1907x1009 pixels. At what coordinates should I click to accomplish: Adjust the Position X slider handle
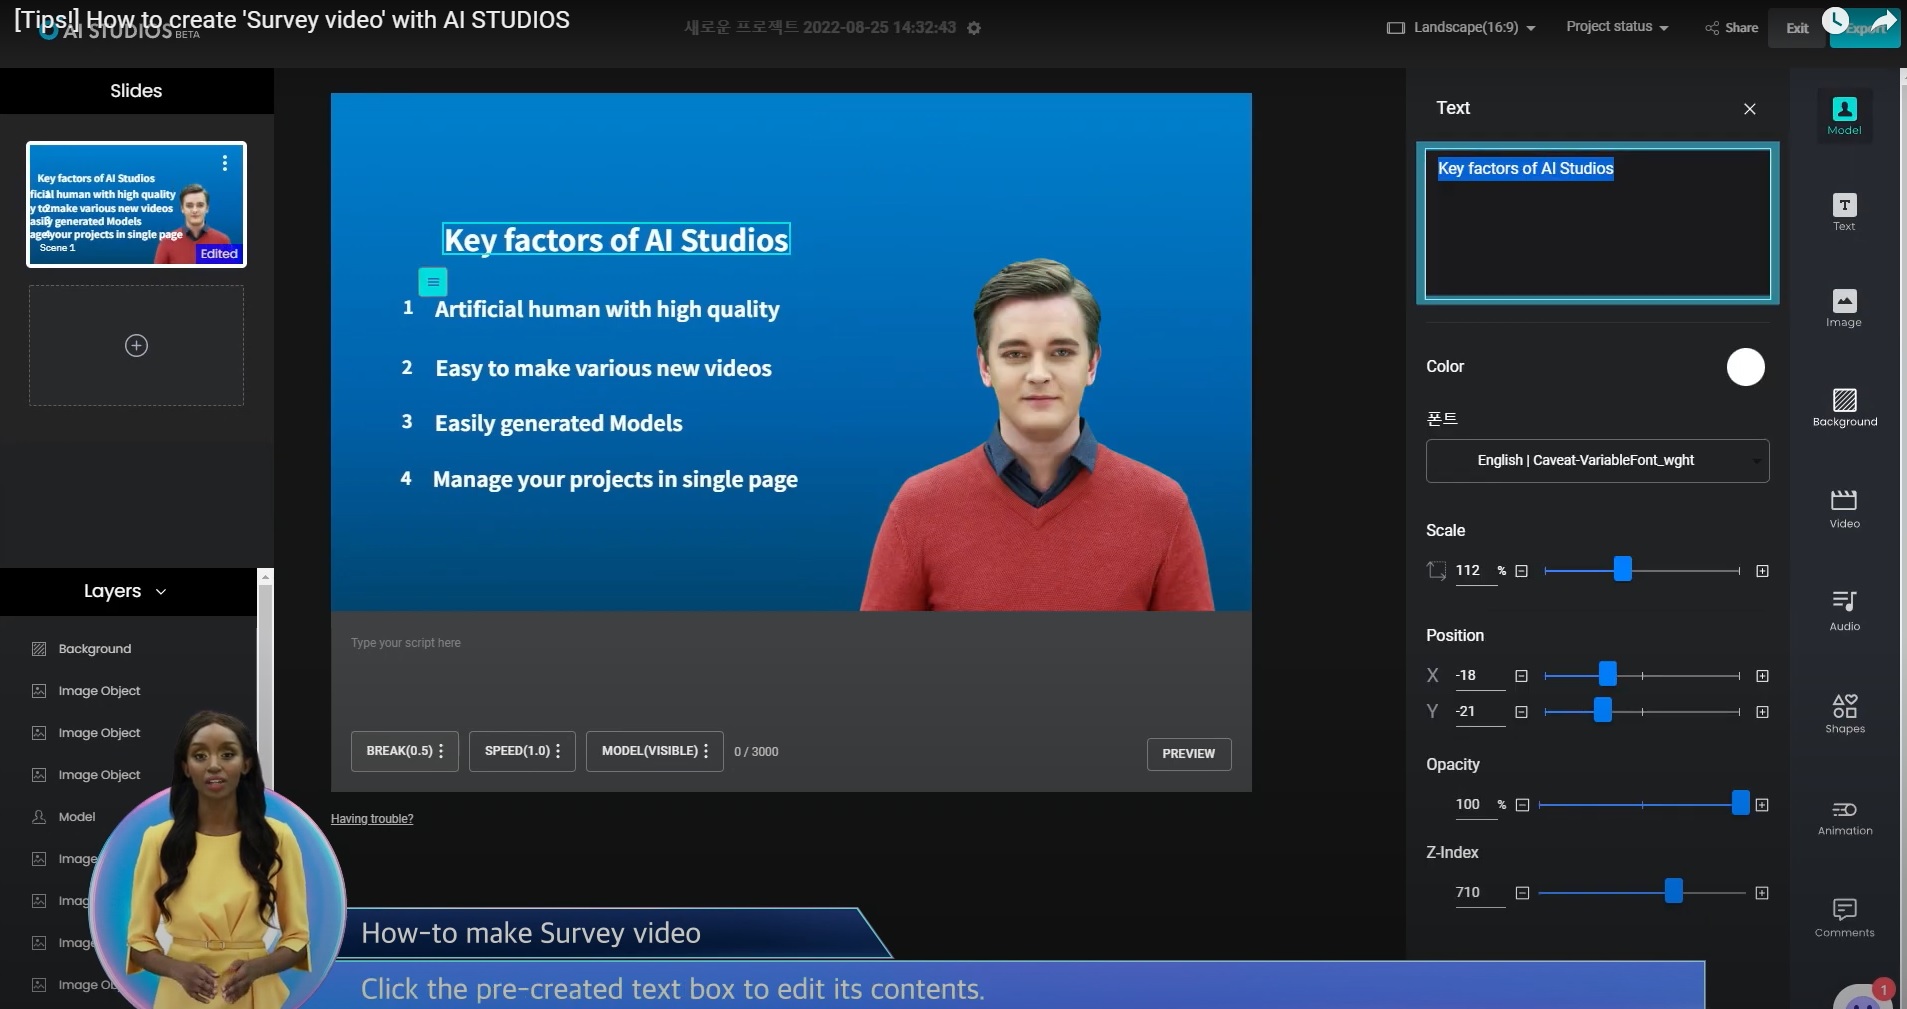pyautogui.click(x=1607, y=674)
